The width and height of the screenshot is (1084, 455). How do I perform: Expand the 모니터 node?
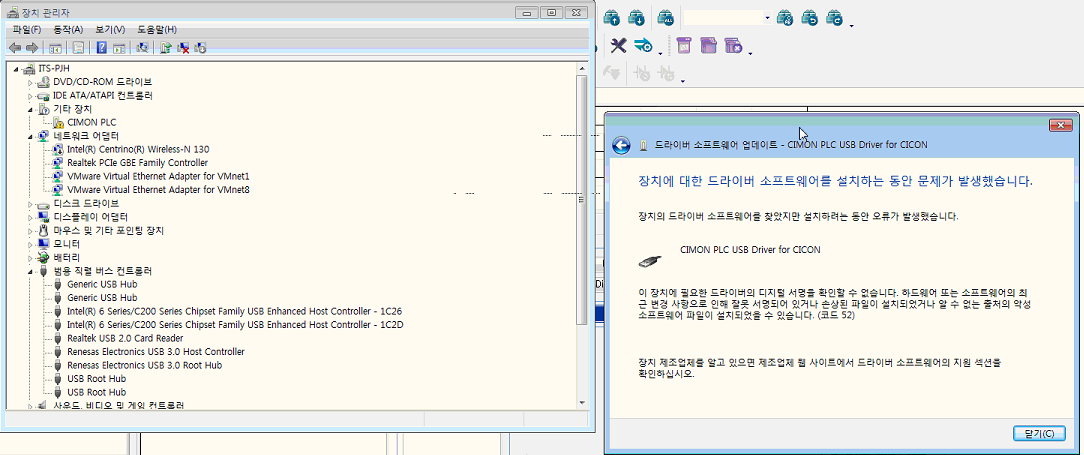tap(30, 244)
